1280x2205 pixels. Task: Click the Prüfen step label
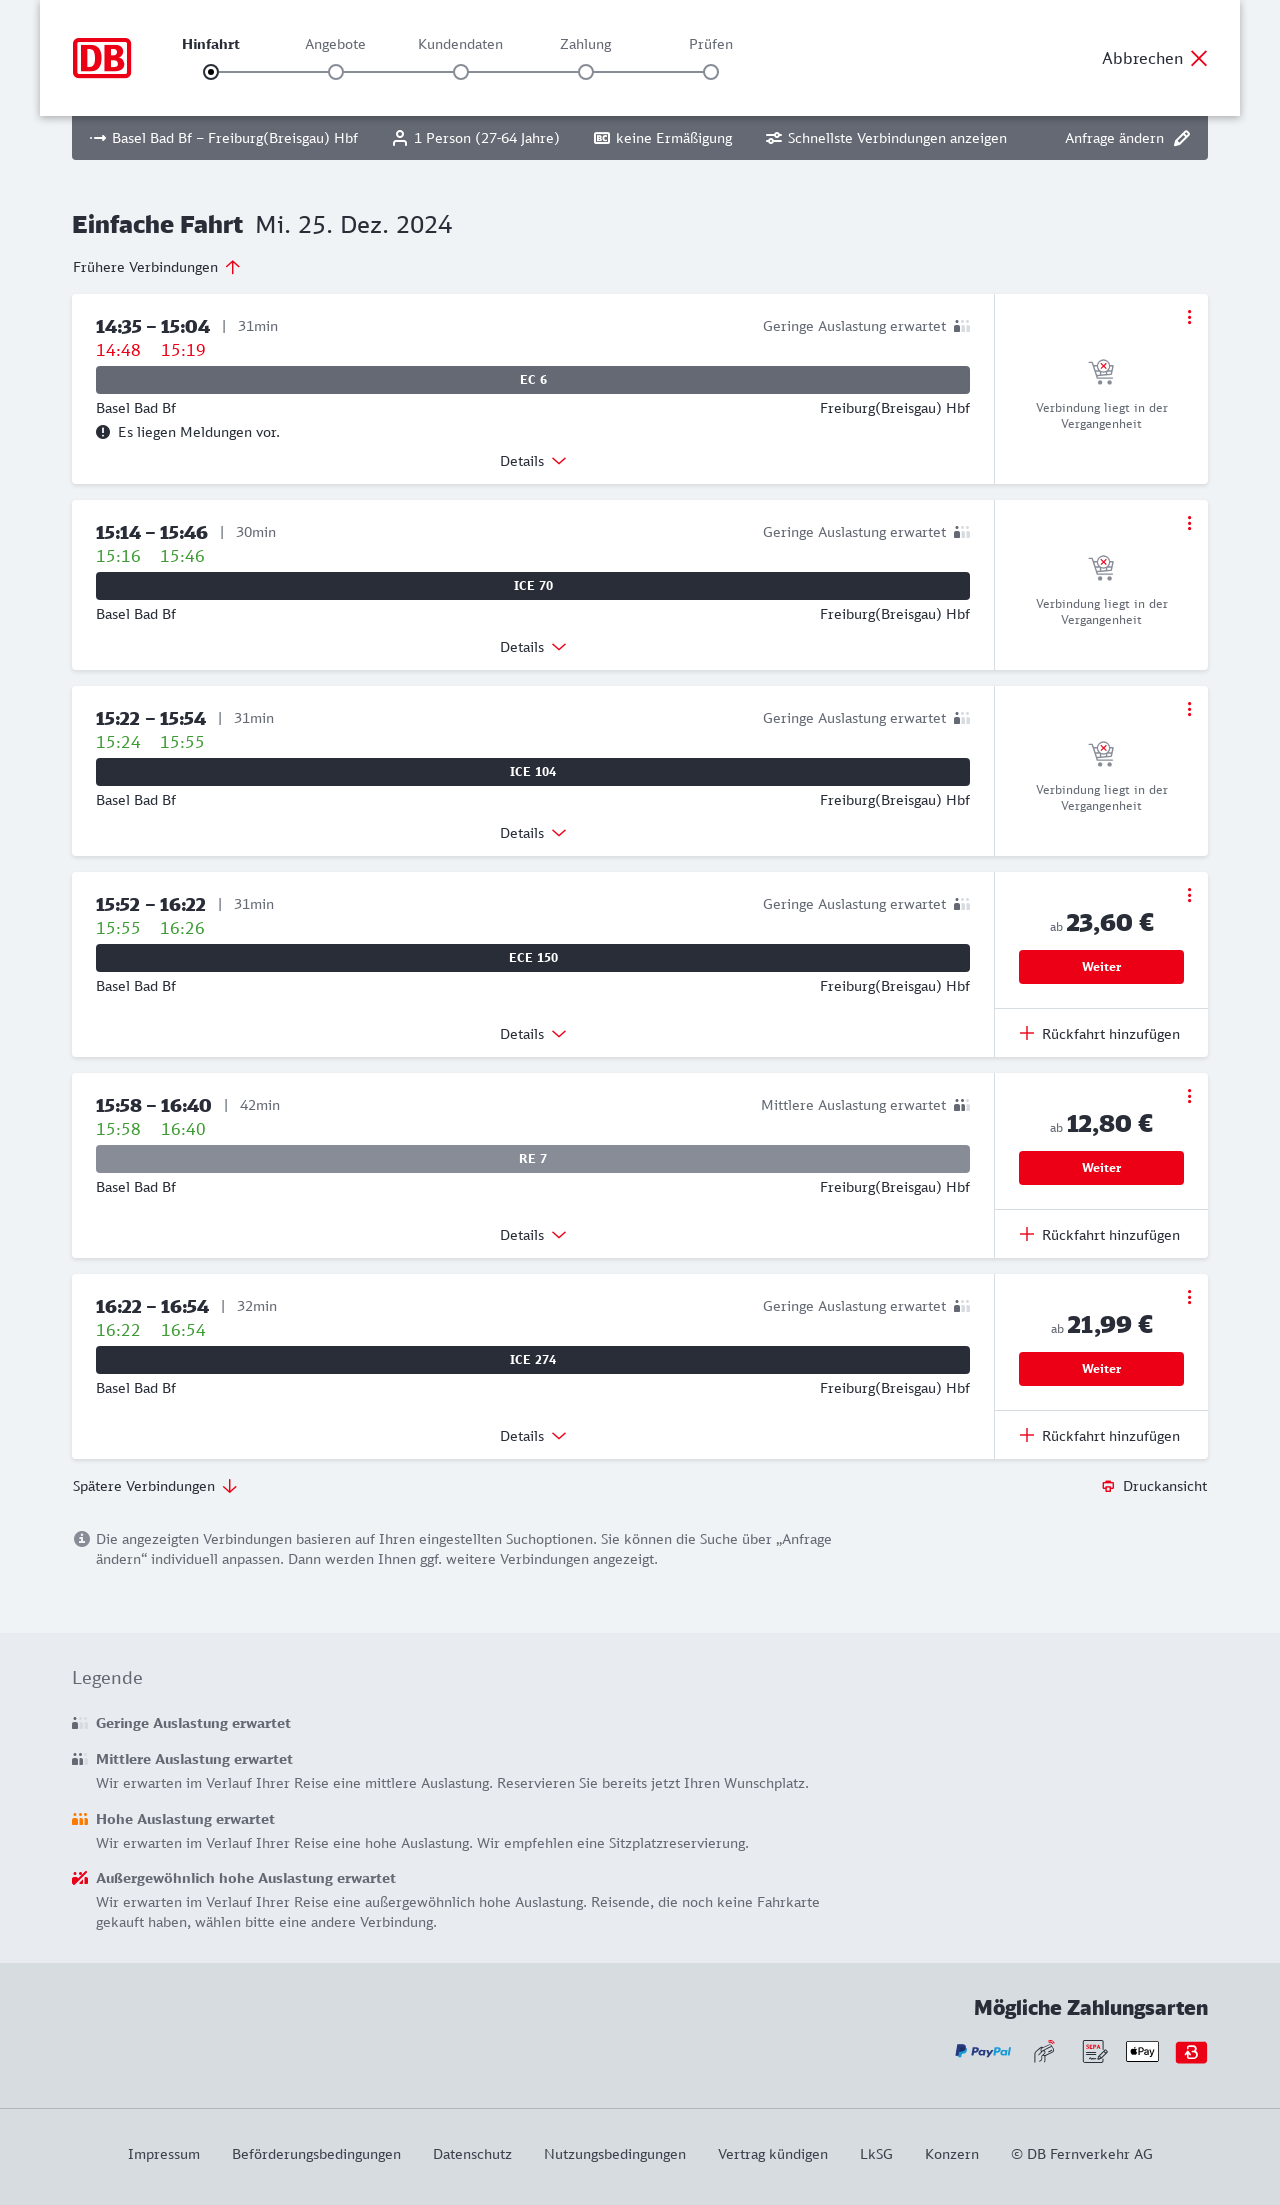tap(711, 44)
